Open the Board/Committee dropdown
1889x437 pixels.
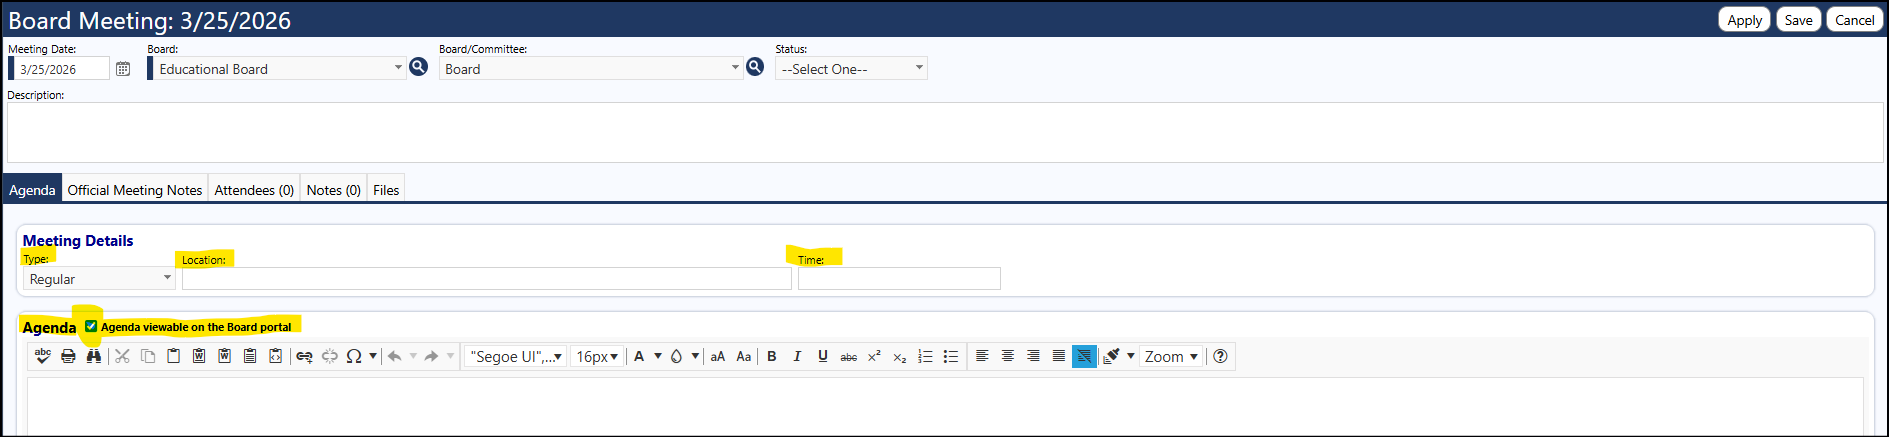[x=591, y=69]
